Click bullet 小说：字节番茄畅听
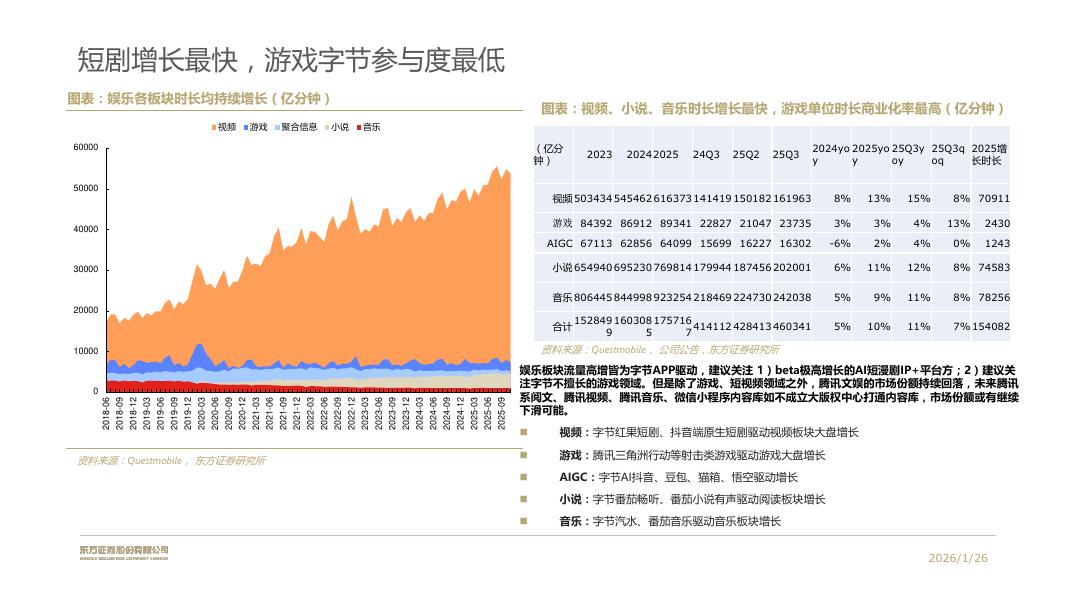 [x=692, y=499]
